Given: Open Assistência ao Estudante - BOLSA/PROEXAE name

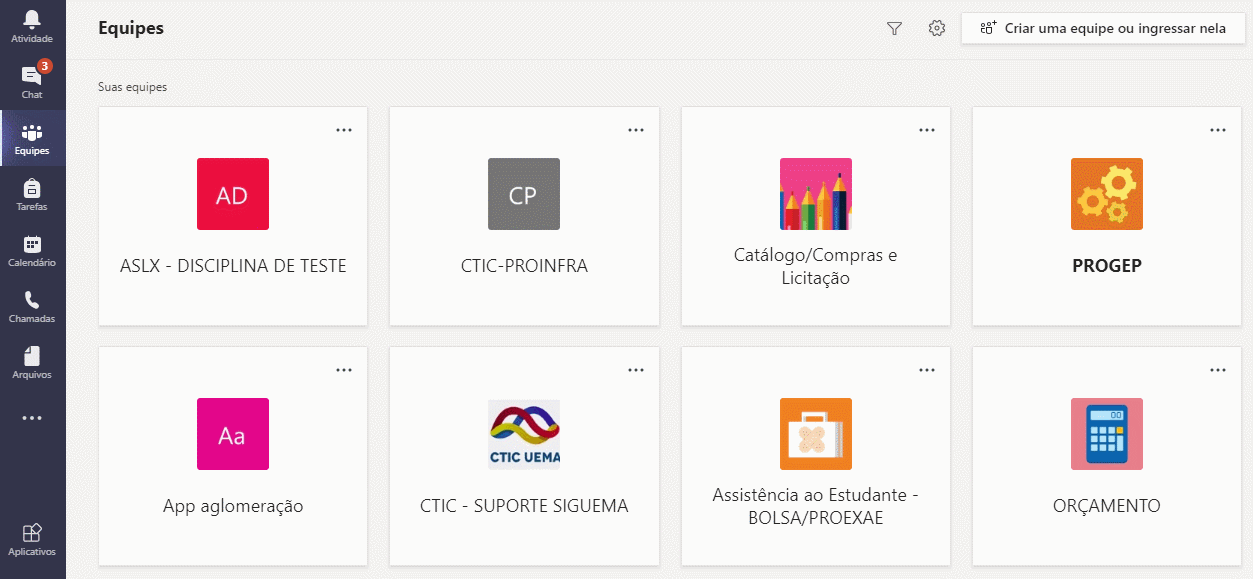Looking at the screenshot, I should click(816, 506).
